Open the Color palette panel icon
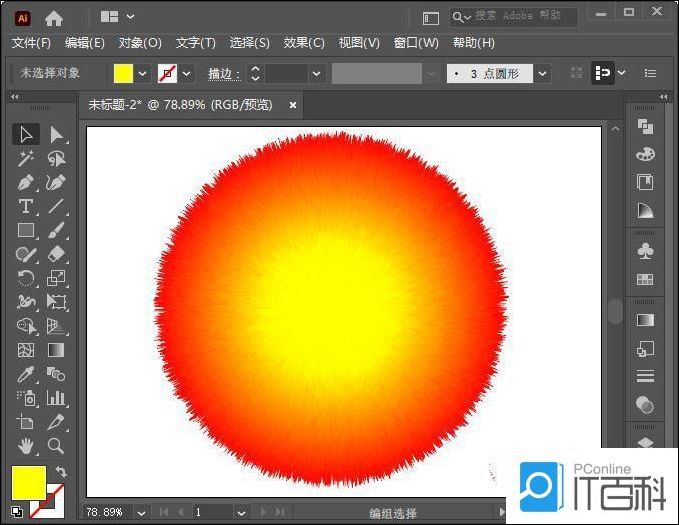The height and width of the screenshot is (525, 679). [x=645, y=154]
